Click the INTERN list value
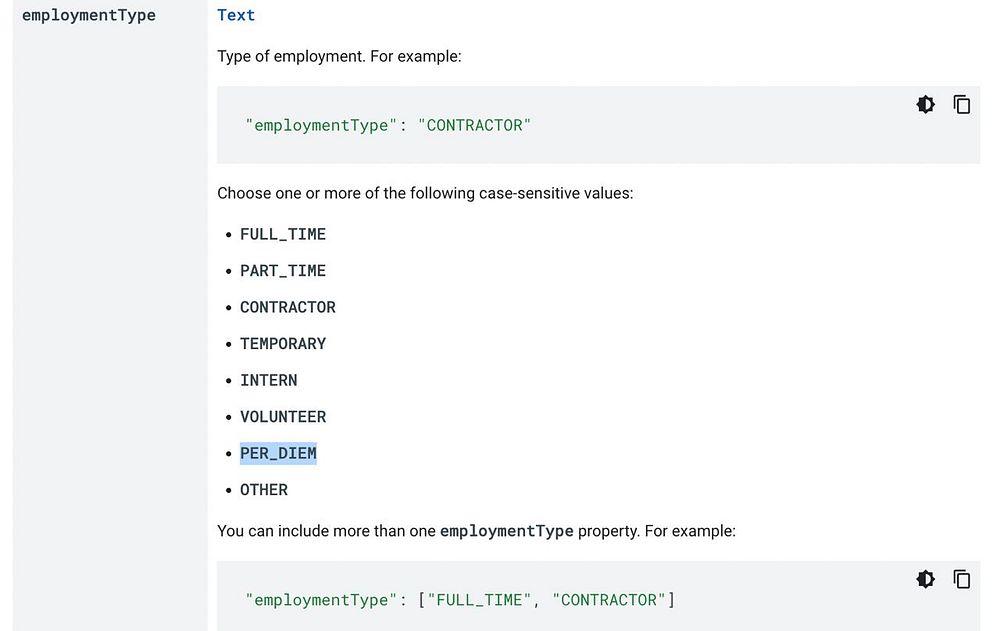 point(269,380)
